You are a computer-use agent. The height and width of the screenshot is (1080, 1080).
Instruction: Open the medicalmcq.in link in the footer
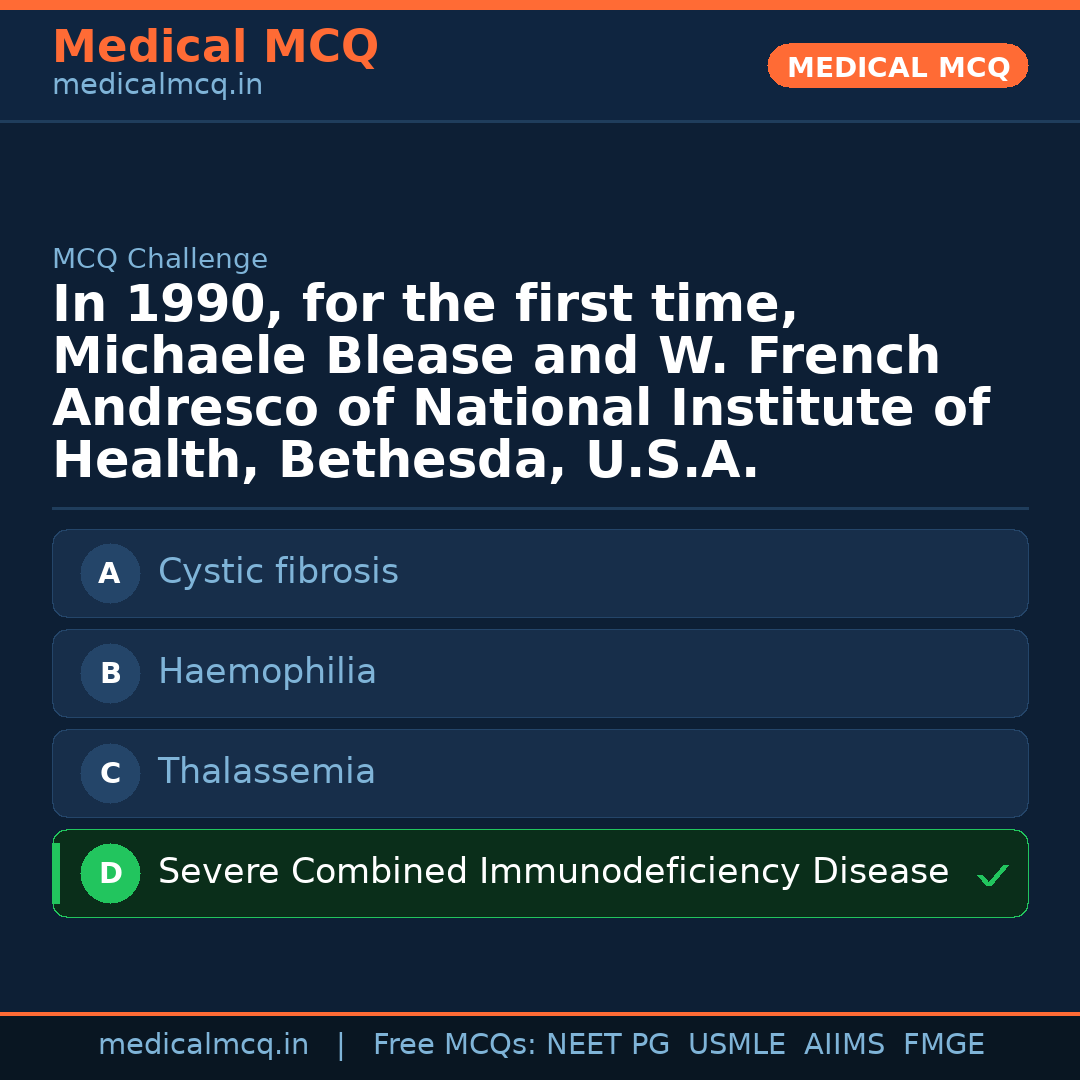pyautogui.click(x=203, y=1045)
